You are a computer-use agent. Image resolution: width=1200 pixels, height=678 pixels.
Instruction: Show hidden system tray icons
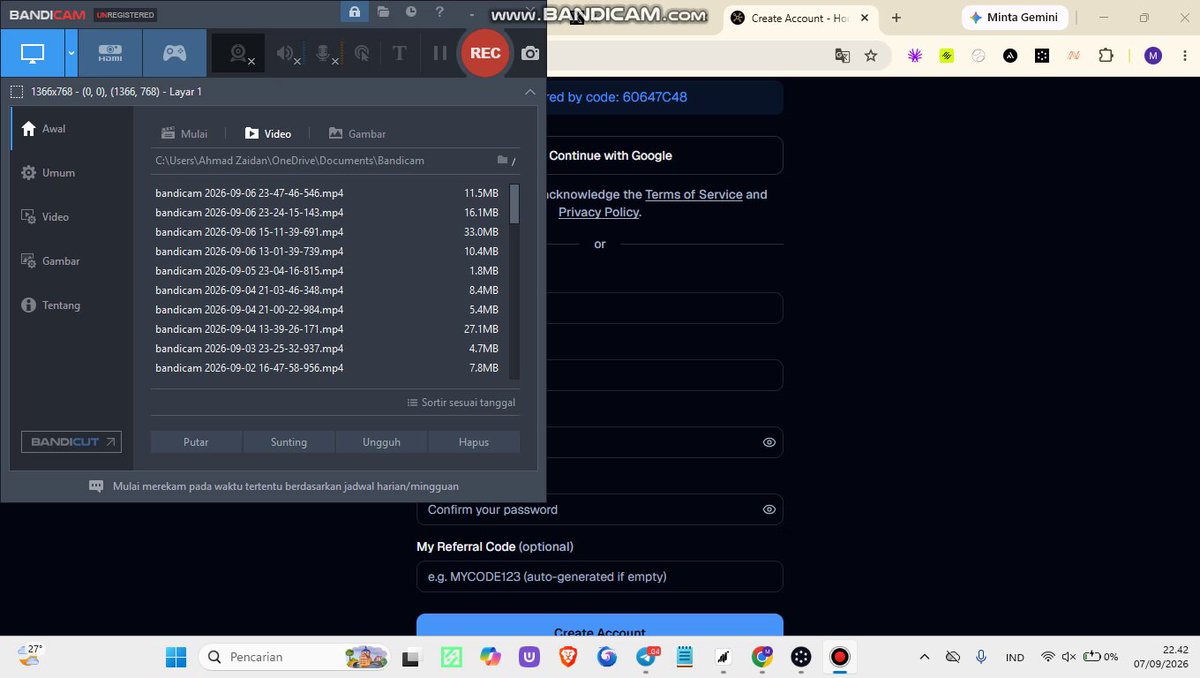(x=924, y=657)
